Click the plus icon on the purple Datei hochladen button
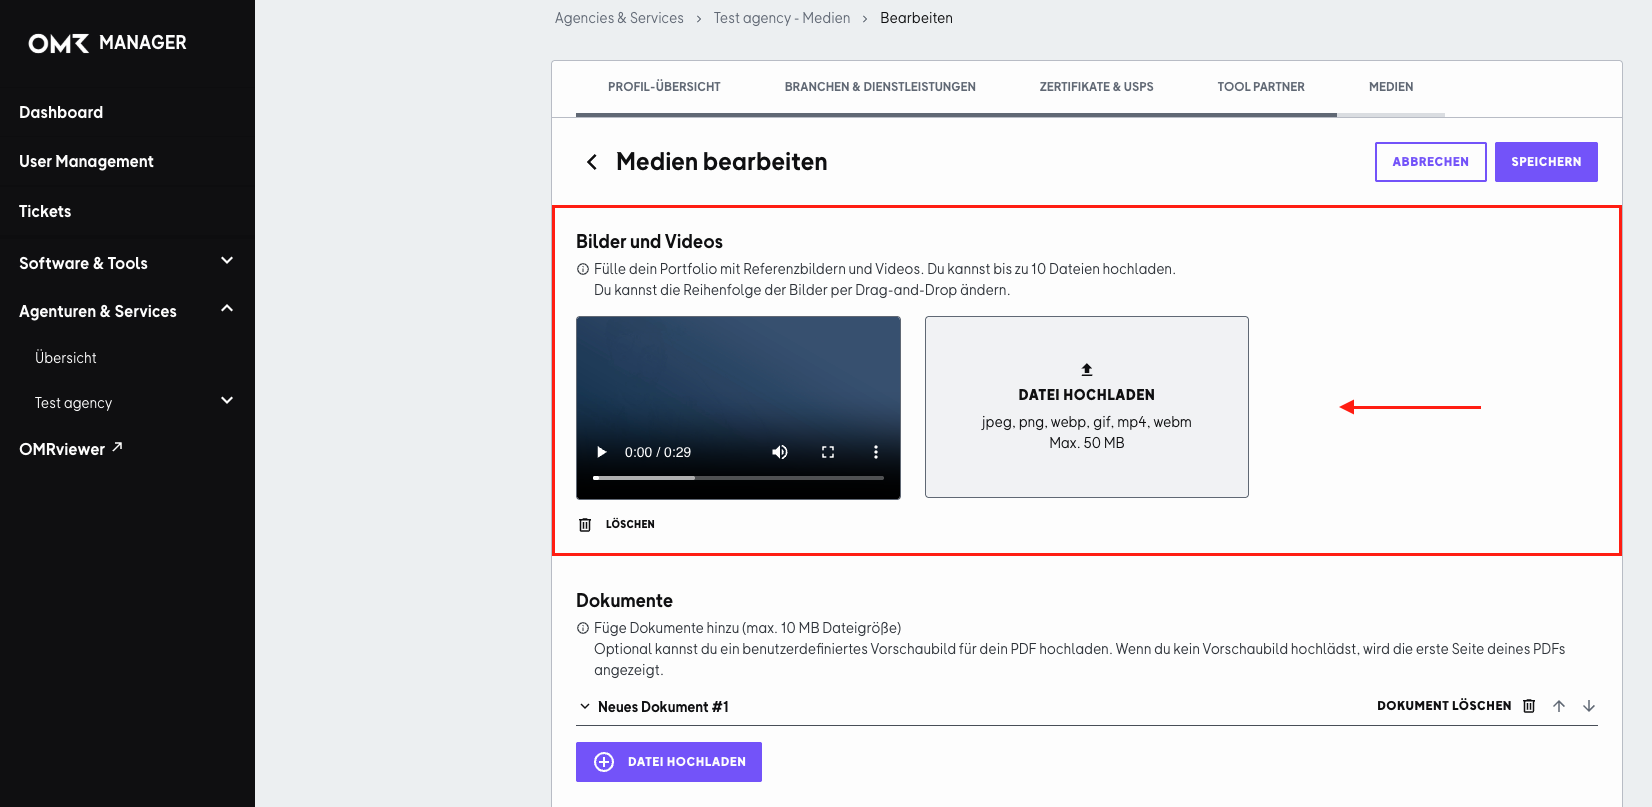 click(604, 762)
